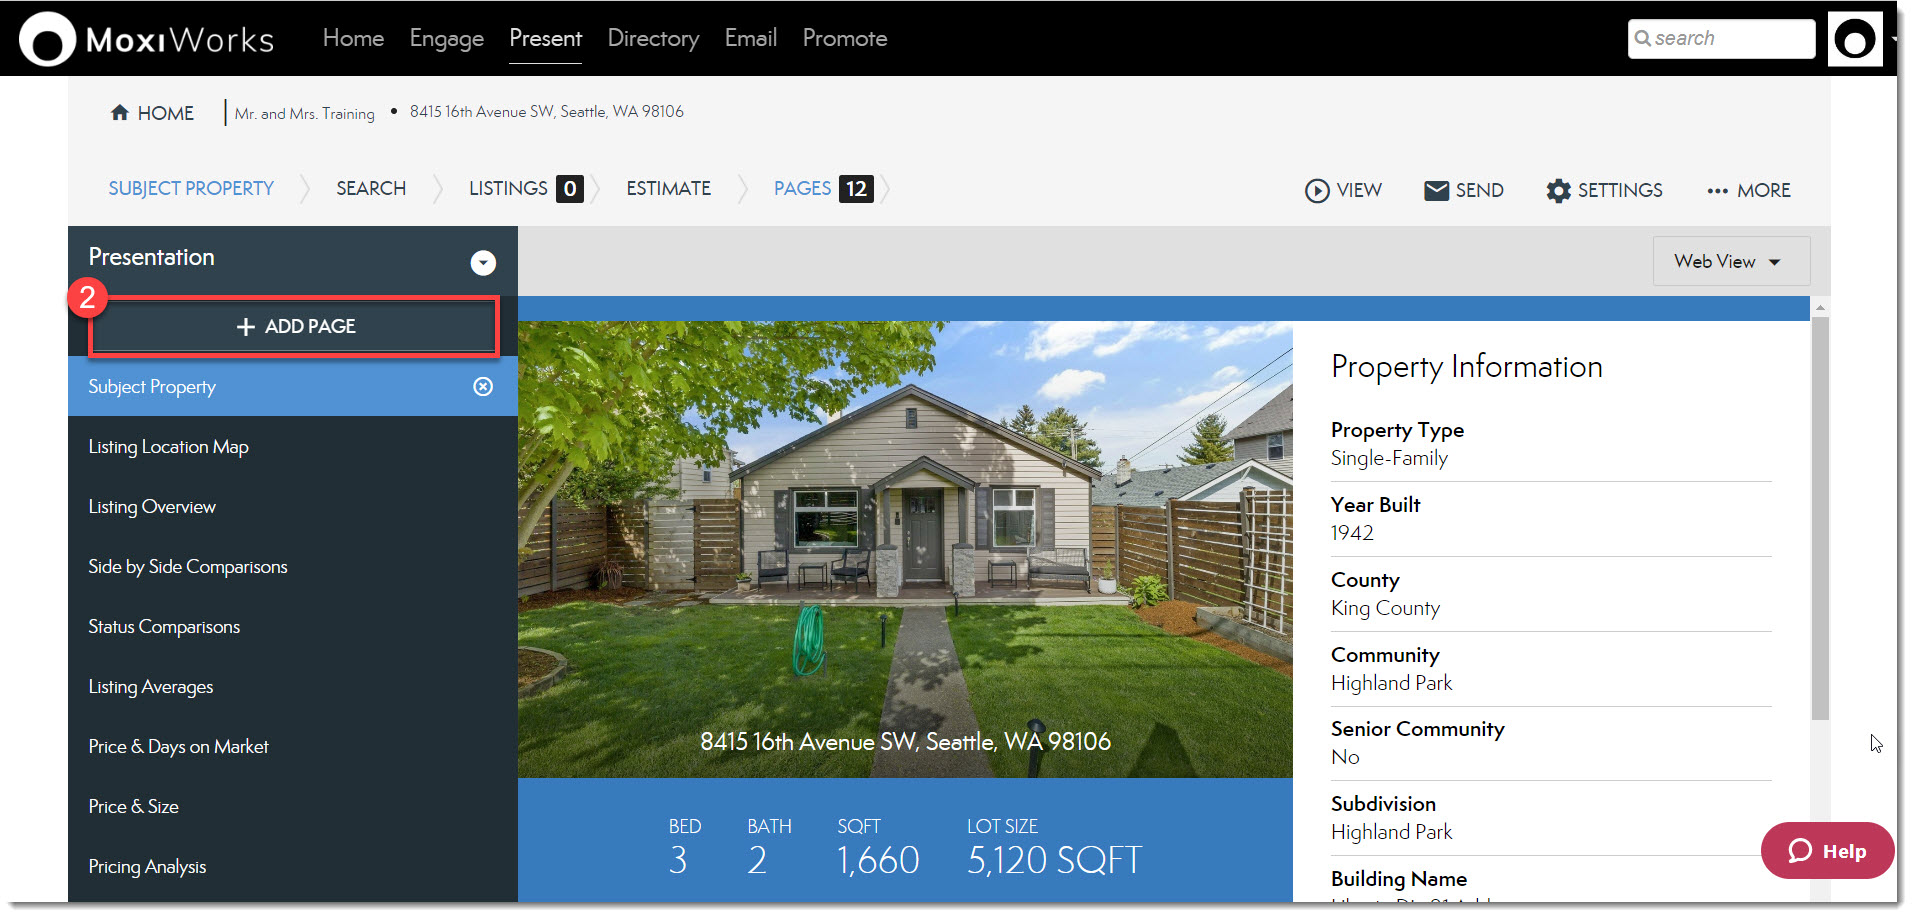Open the Directory menu
This screenshot has width=1912, height=917.
653,38
